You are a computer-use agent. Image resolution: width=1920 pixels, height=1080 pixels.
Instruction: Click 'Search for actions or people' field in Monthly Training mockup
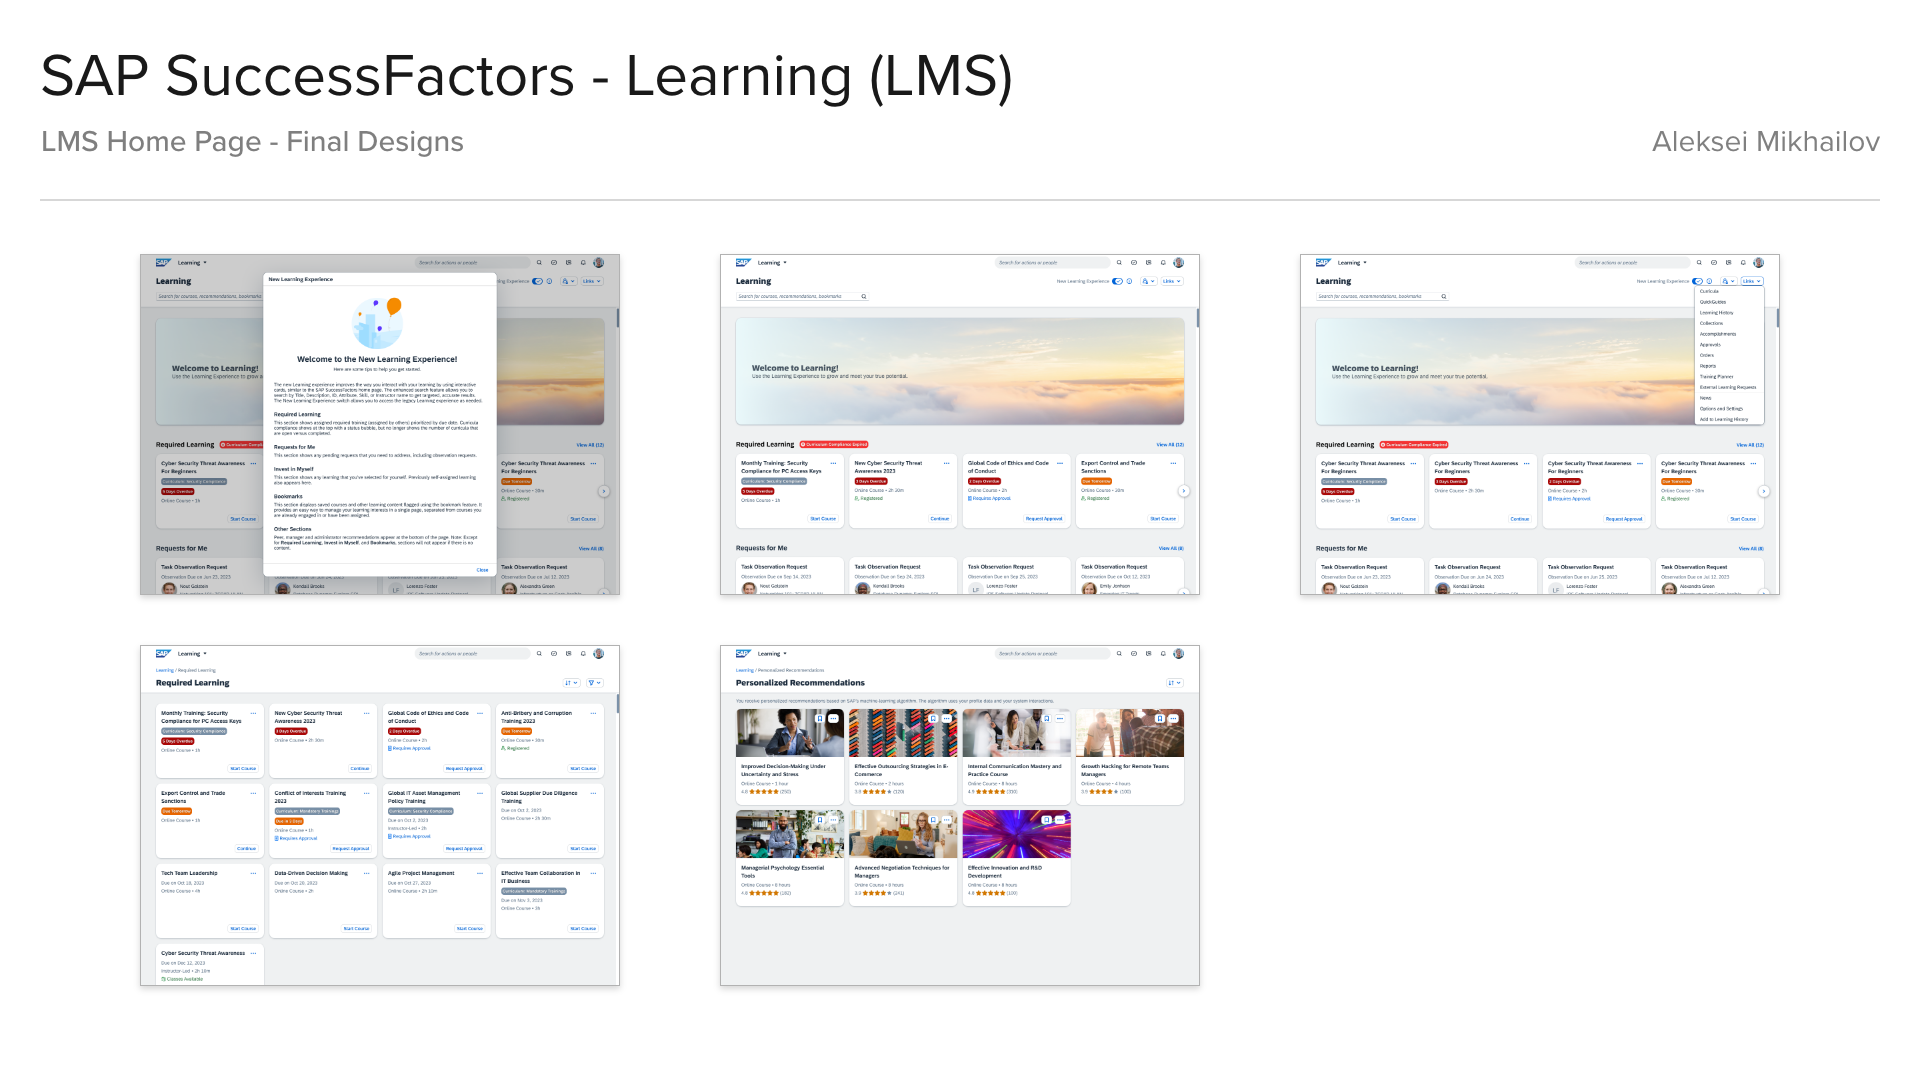click(x=1052, y=263)
